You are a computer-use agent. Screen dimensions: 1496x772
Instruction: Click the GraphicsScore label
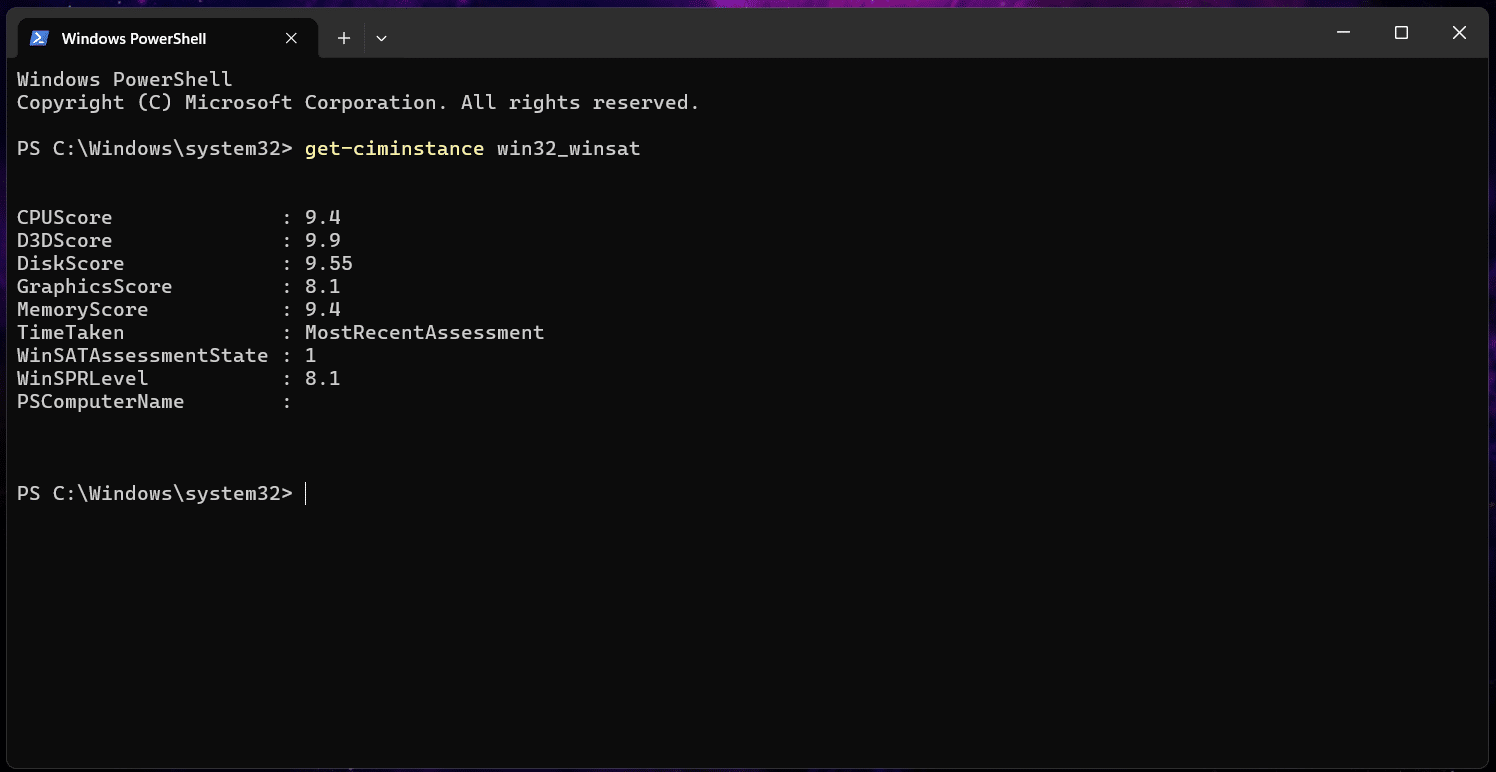pyautogui.click(x=95, y=287)
